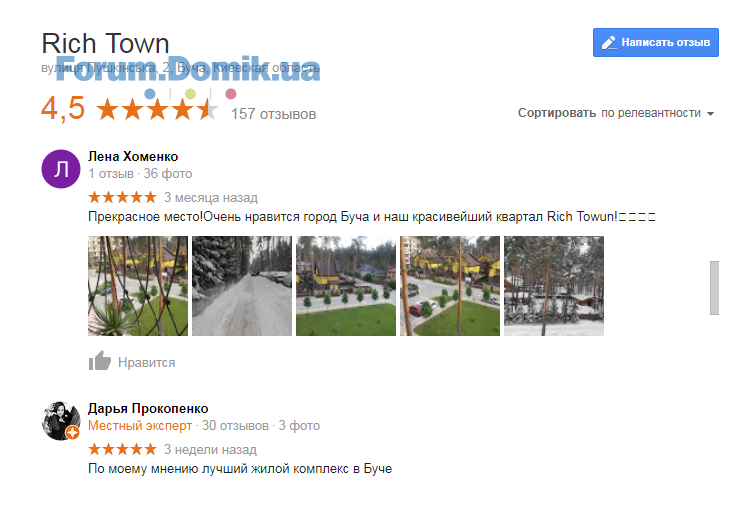The image size is (750, 511).
Task: Open the snowy road photo
Action: click(242, 286)
